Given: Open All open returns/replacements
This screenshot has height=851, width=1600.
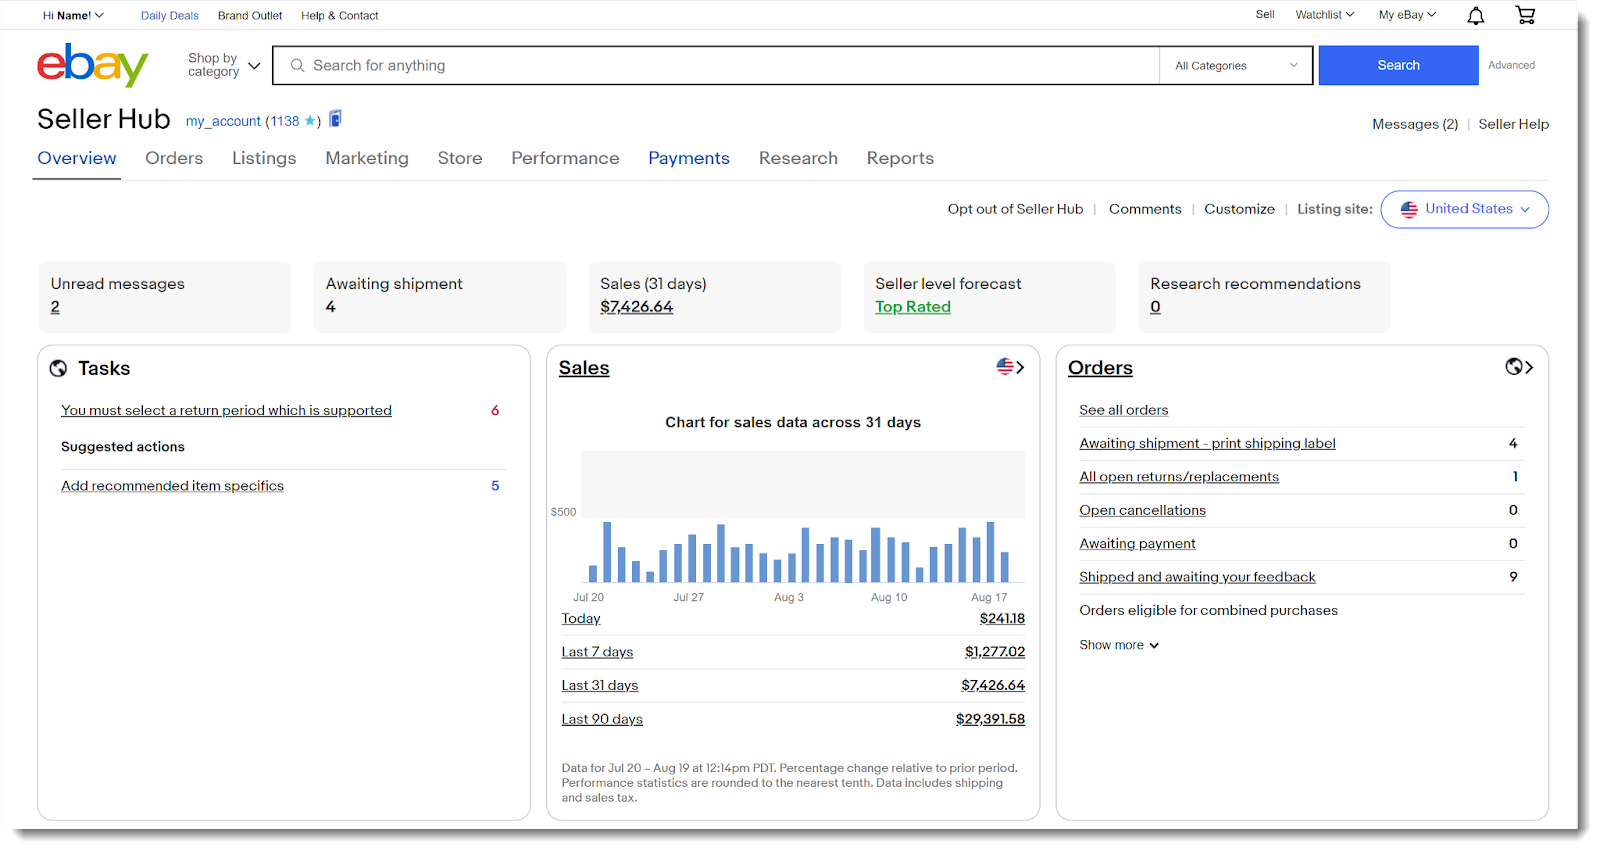Looking at the screenshot, I should pos(1179,477).
